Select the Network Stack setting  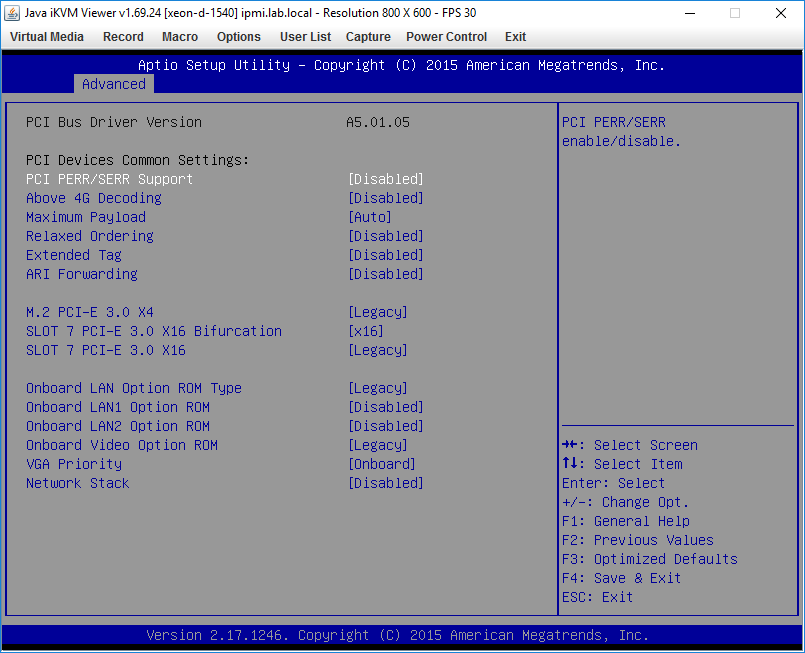pos(78,483)
